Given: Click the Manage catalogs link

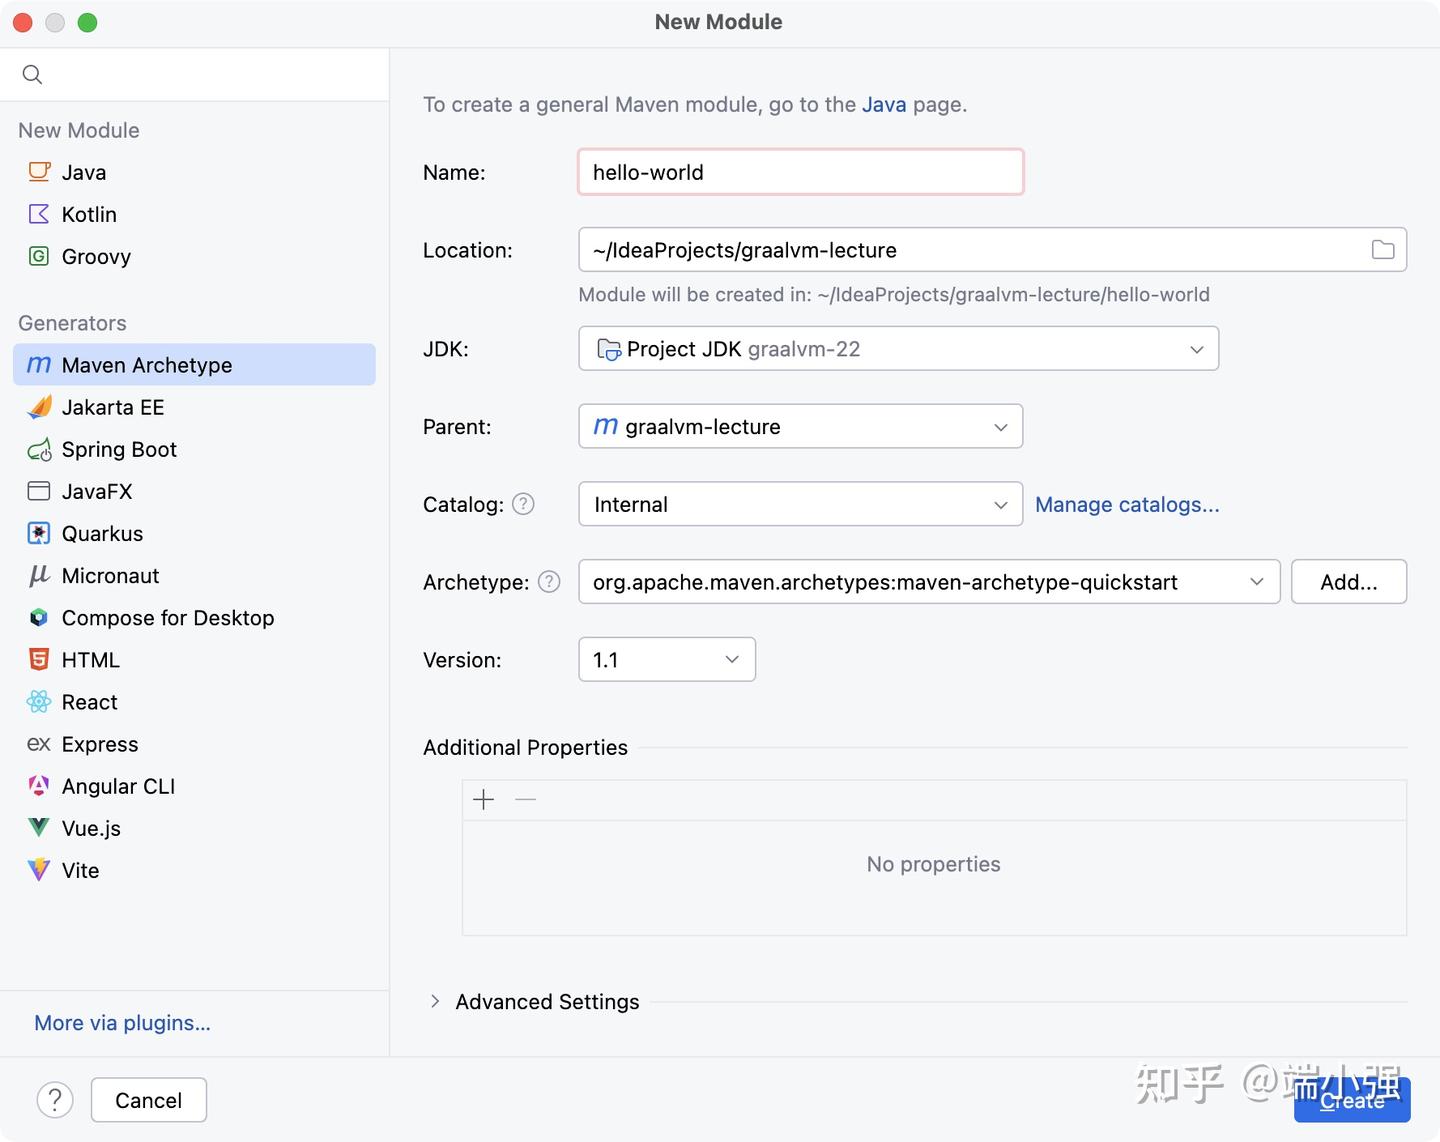Looking at the screenshot, I should pyautogui.click(x=1127, y=504).
